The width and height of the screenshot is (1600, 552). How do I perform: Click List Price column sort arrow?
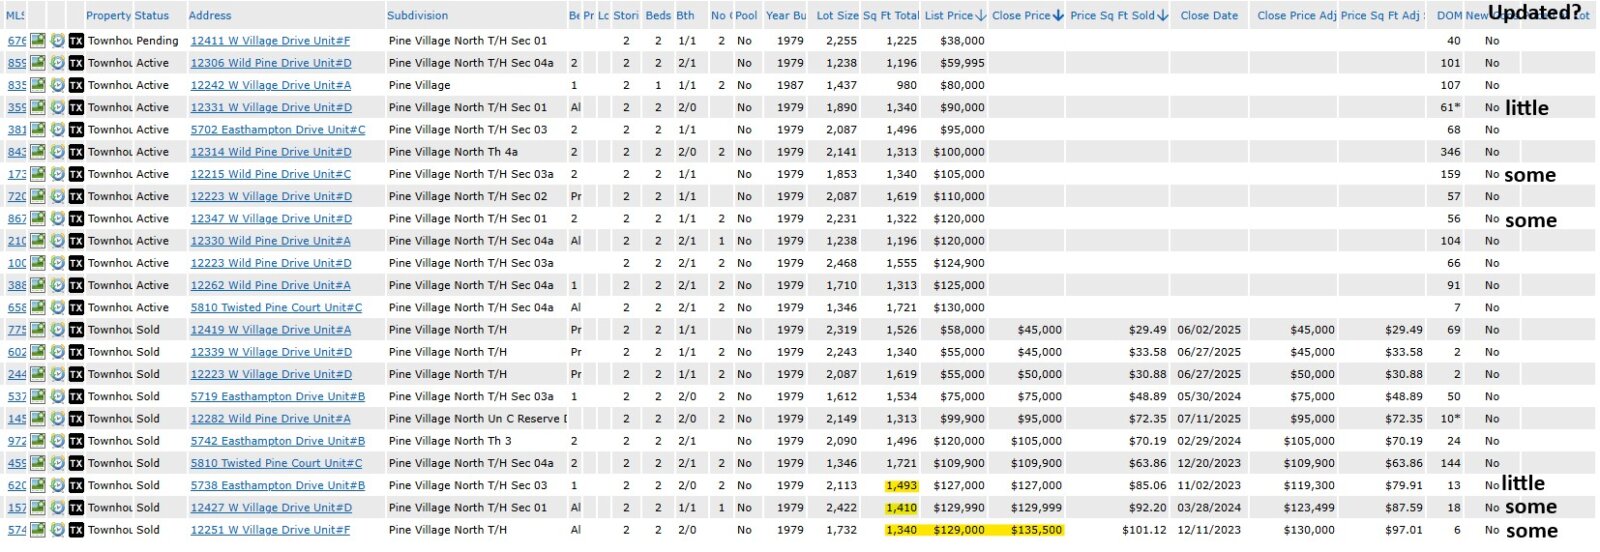tap(981, 16)
